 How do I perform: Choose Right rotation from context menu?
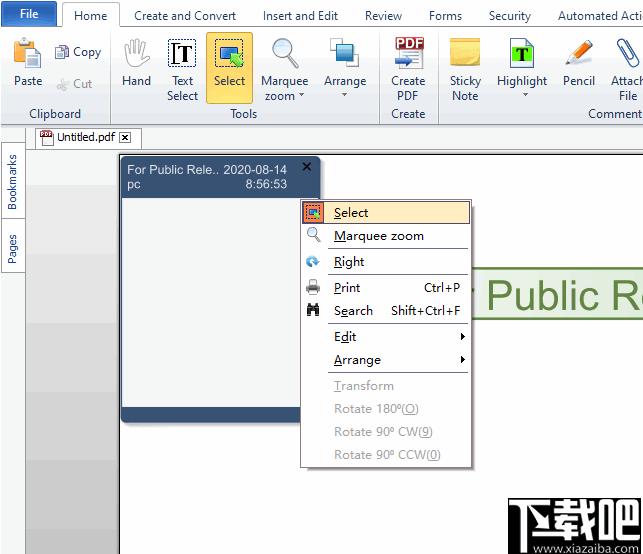386,262
